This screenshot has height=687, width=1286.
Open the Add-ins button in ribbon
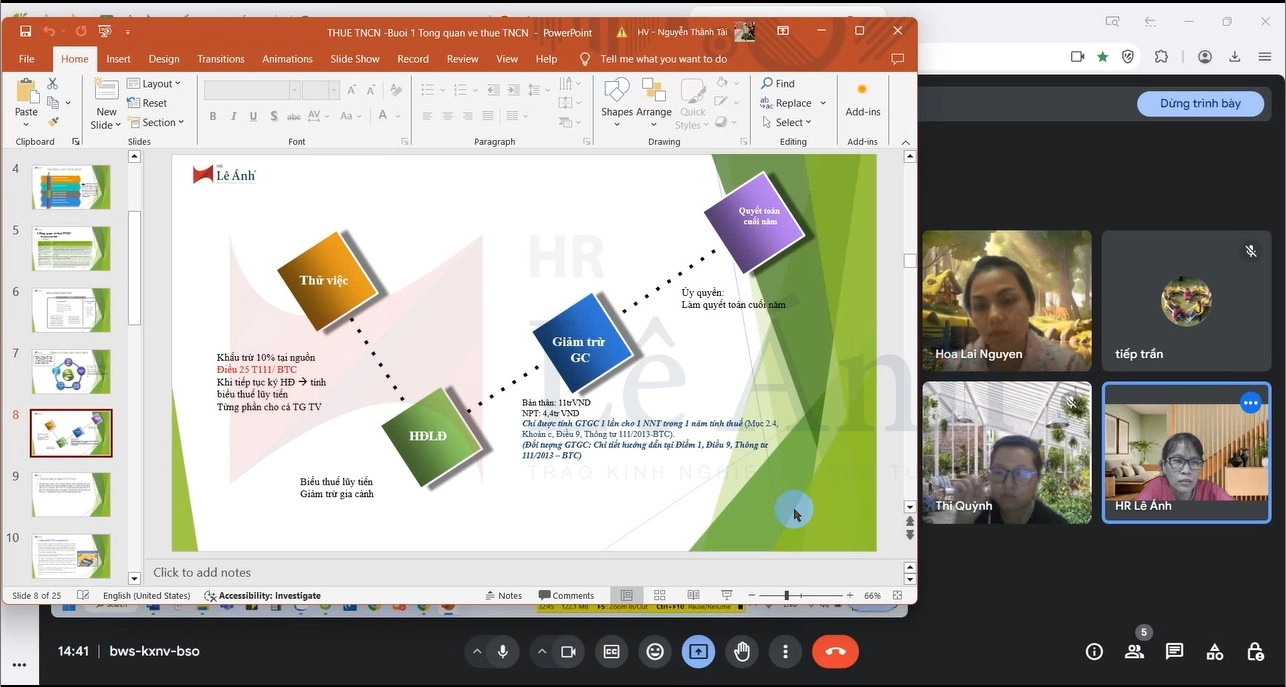[862, 100]
